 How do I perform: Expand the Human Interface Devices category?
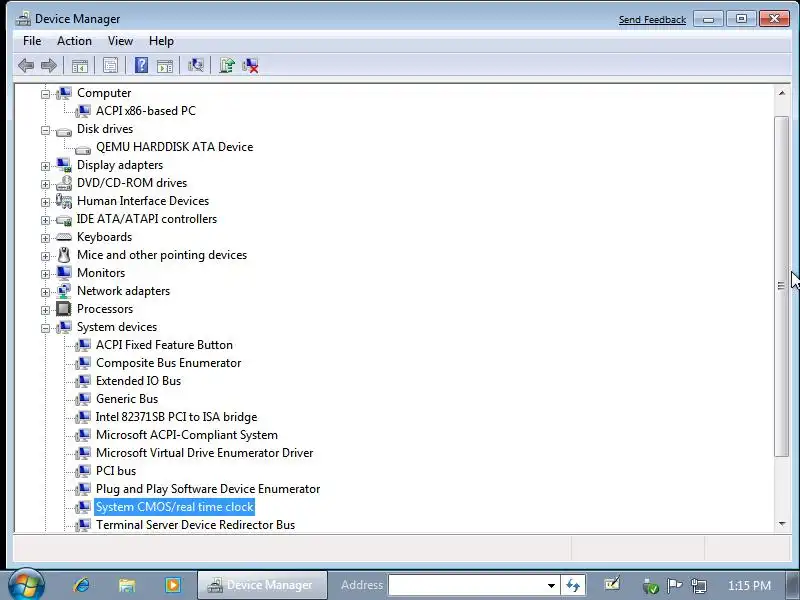point(45,202)
